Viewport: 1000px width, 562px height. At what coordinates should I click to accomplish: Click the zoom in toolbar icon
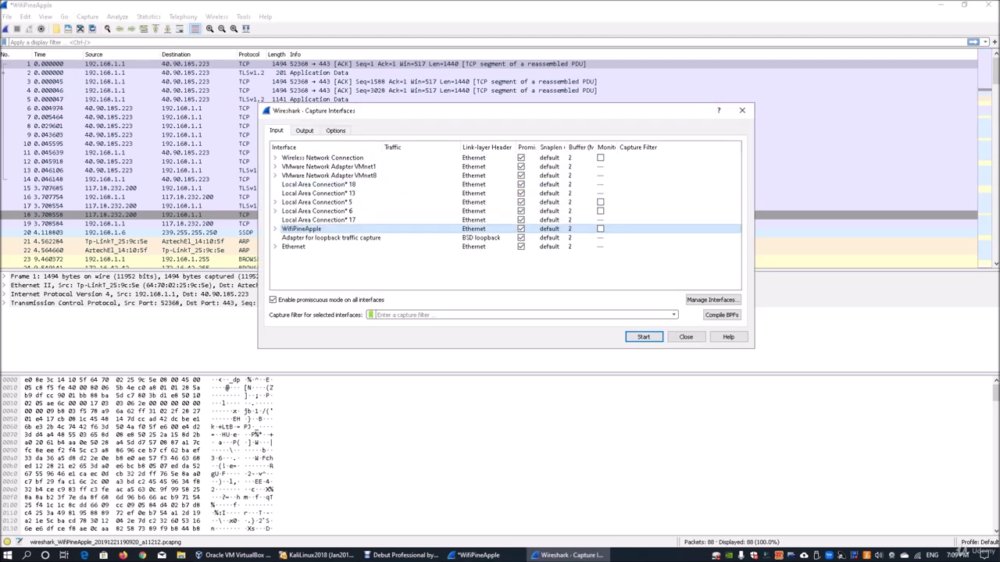[210, 29]
